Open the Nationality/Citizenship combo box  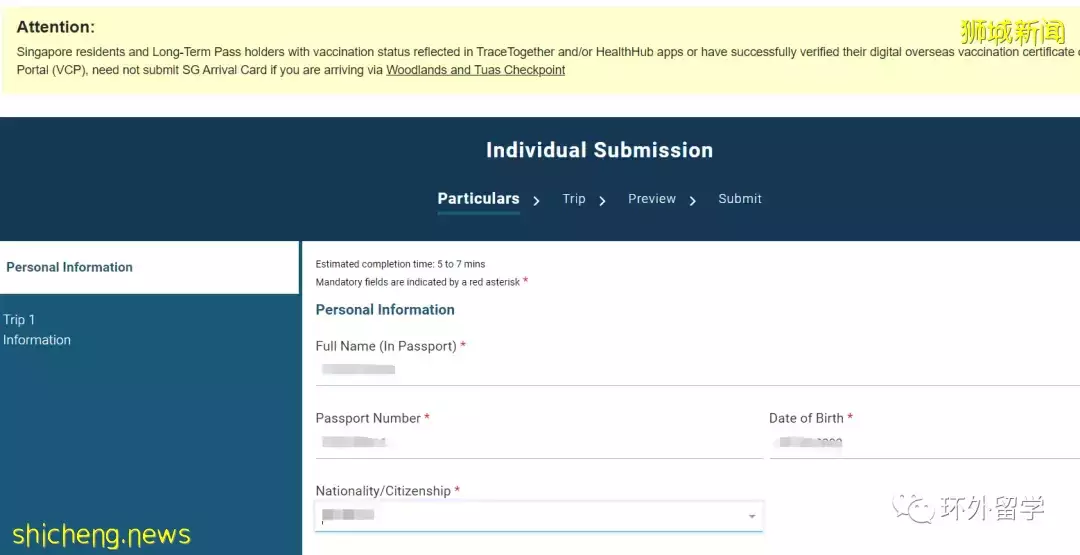[530, 515]
